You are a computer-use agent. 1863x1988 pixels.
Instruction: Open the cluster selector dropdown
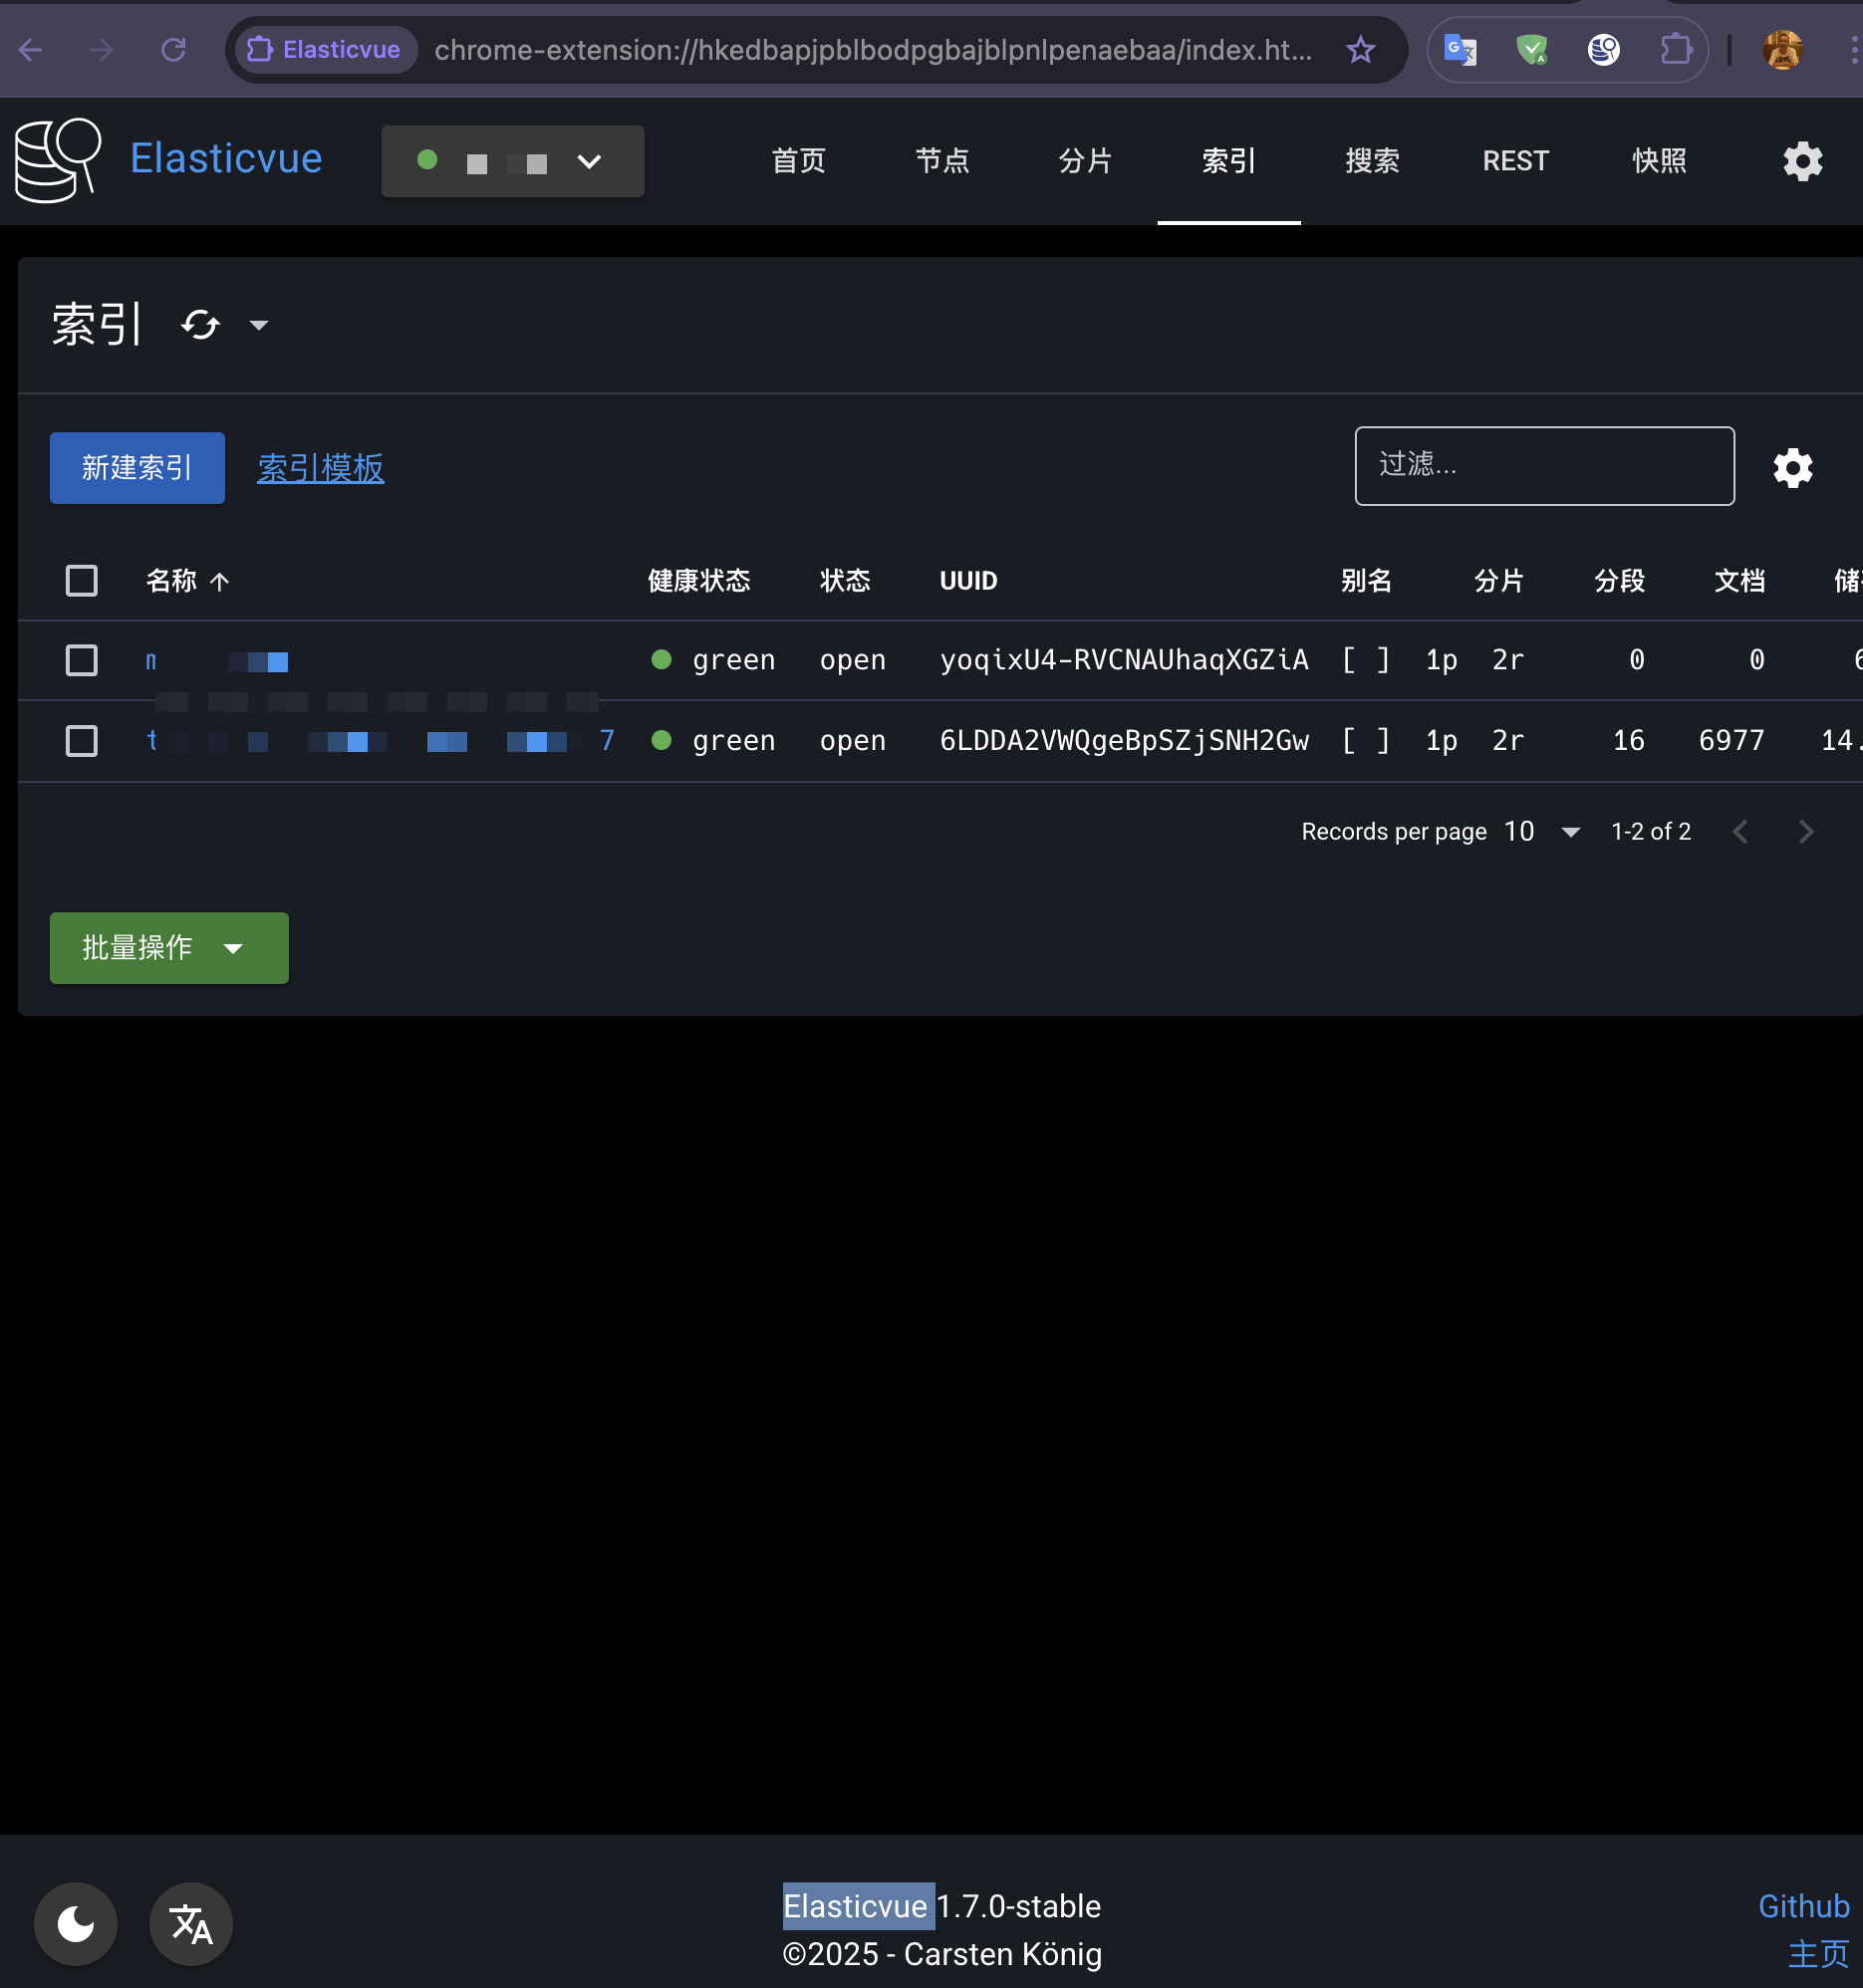[x=512, y=161]
